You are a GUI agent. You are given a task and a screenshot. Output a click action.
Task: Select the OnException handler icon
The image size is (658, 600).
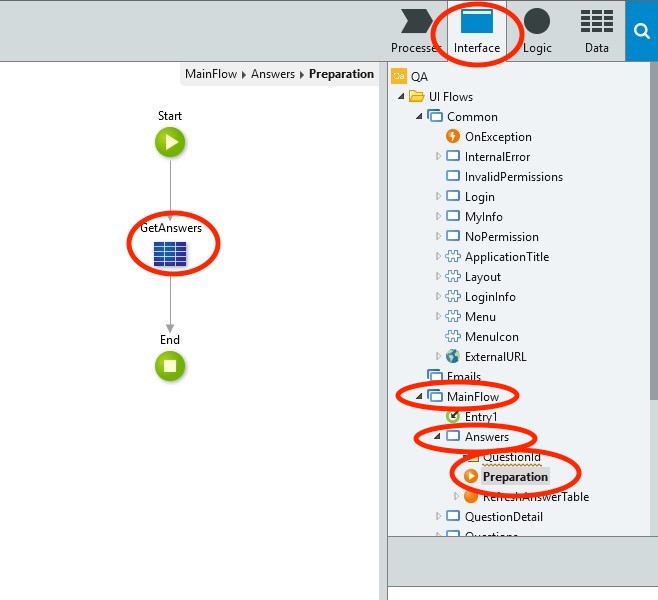click(452, 136)
